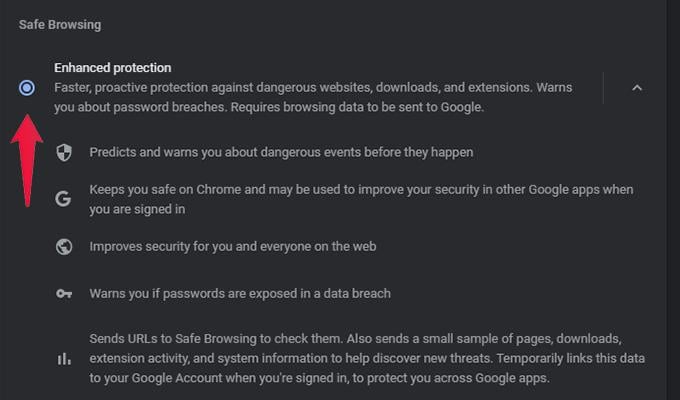Click the red arrow pointing upward
Viewport: 680px width, 400px height.
point(27,161)
